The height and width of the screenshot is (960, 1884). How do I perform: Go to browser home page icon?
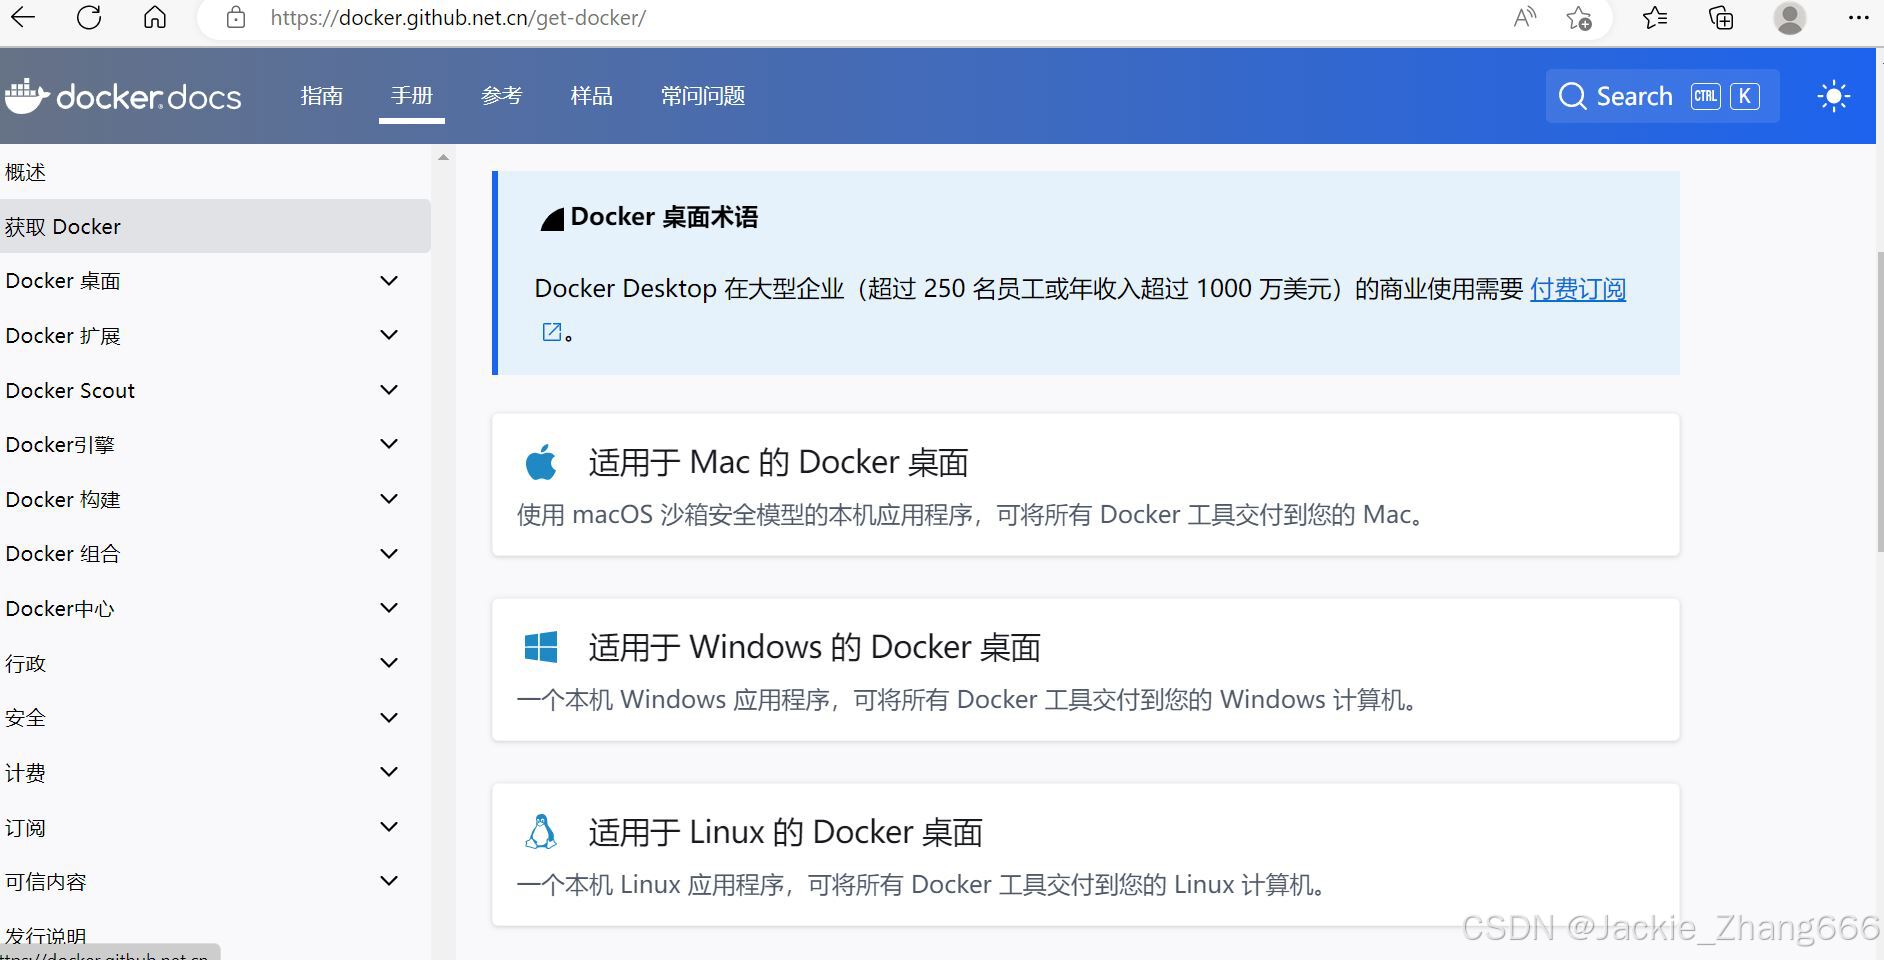pos(155,17)
